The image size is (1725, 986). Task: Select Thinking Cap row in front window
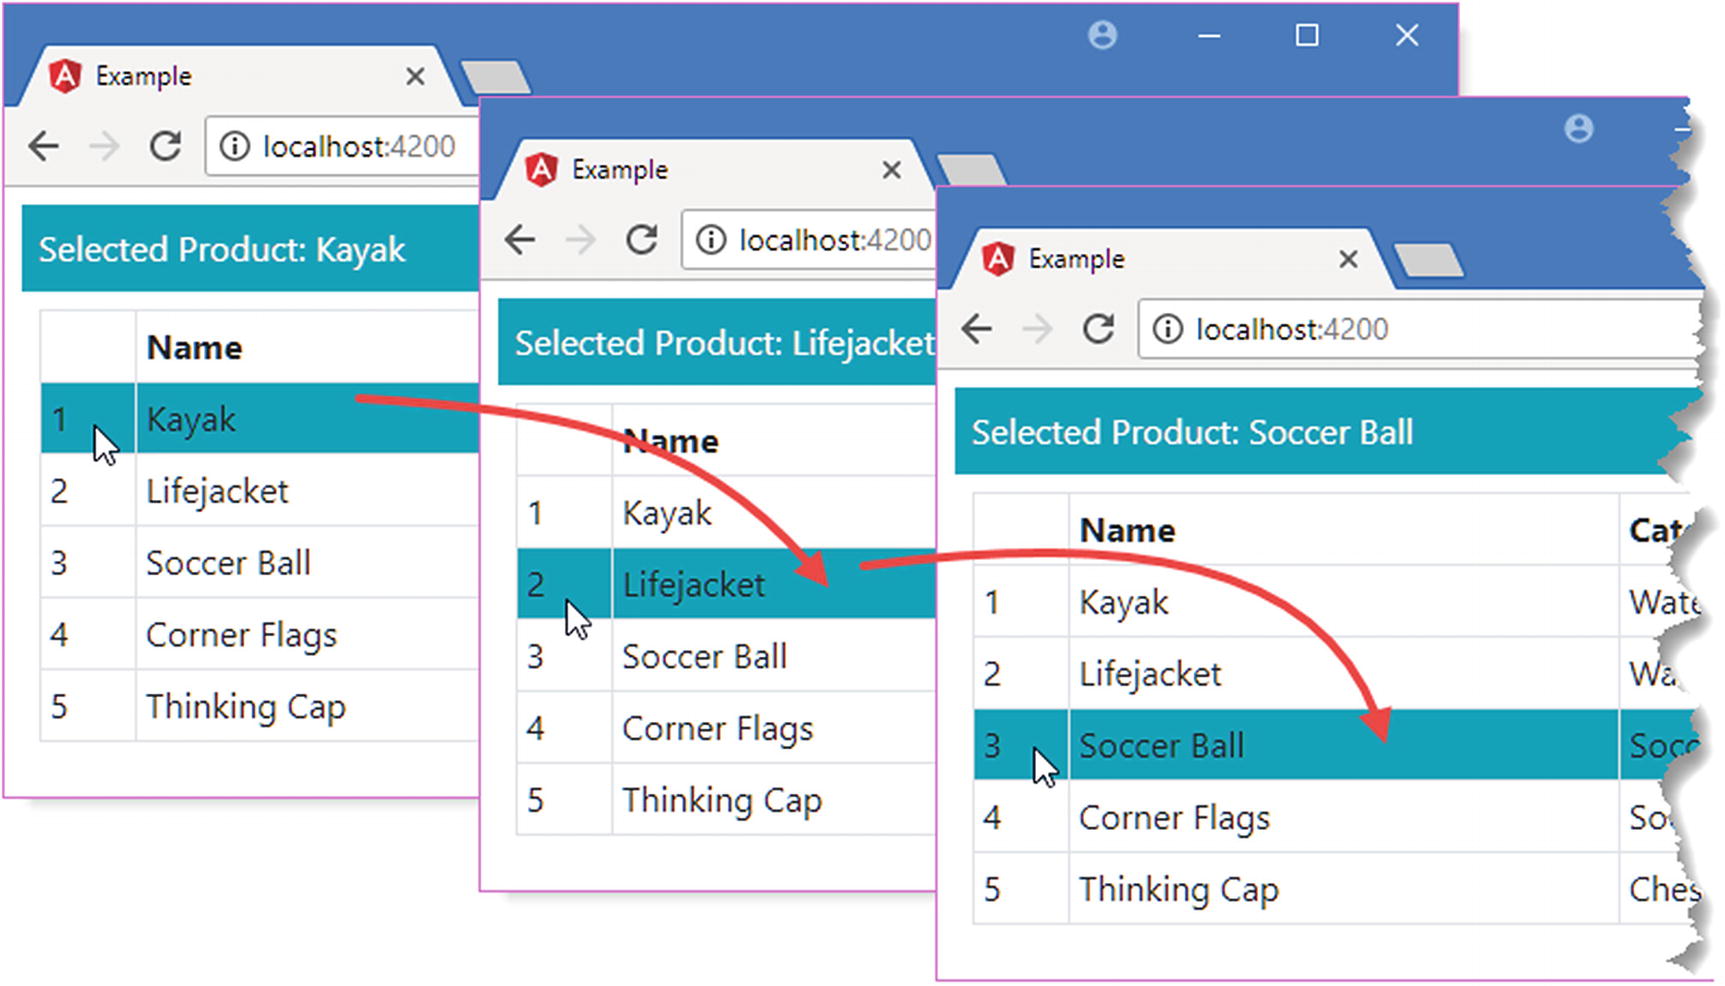(1178, 889)
